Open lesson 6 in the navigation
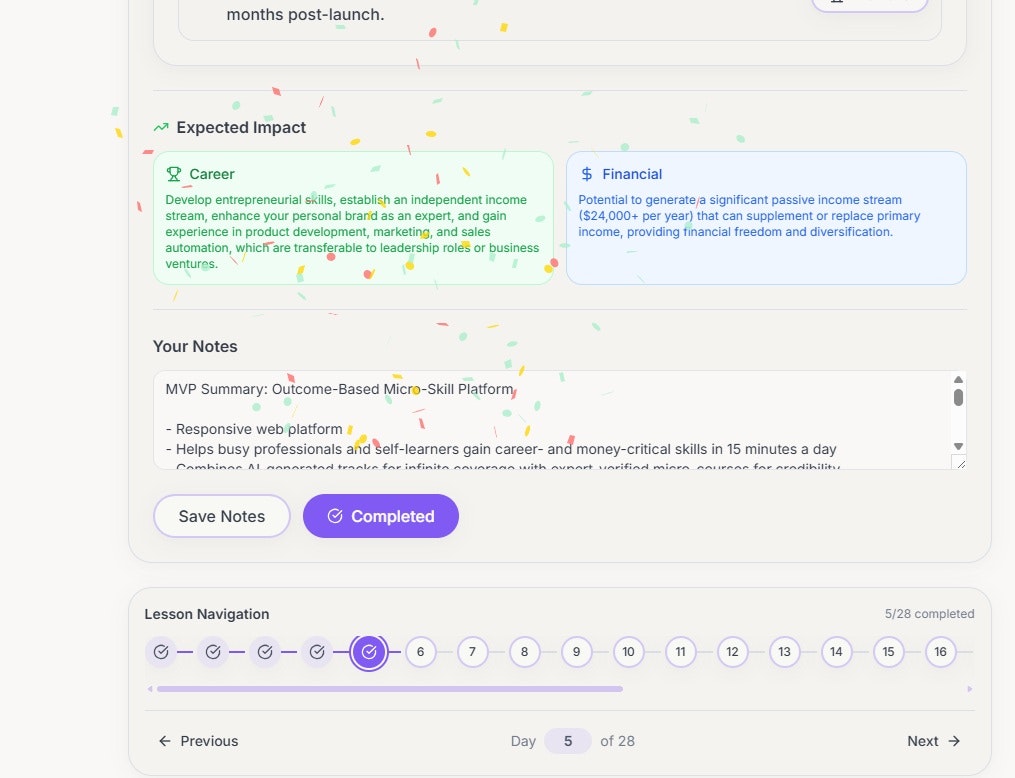The image size is (1015, 778). tap(420, 651)
